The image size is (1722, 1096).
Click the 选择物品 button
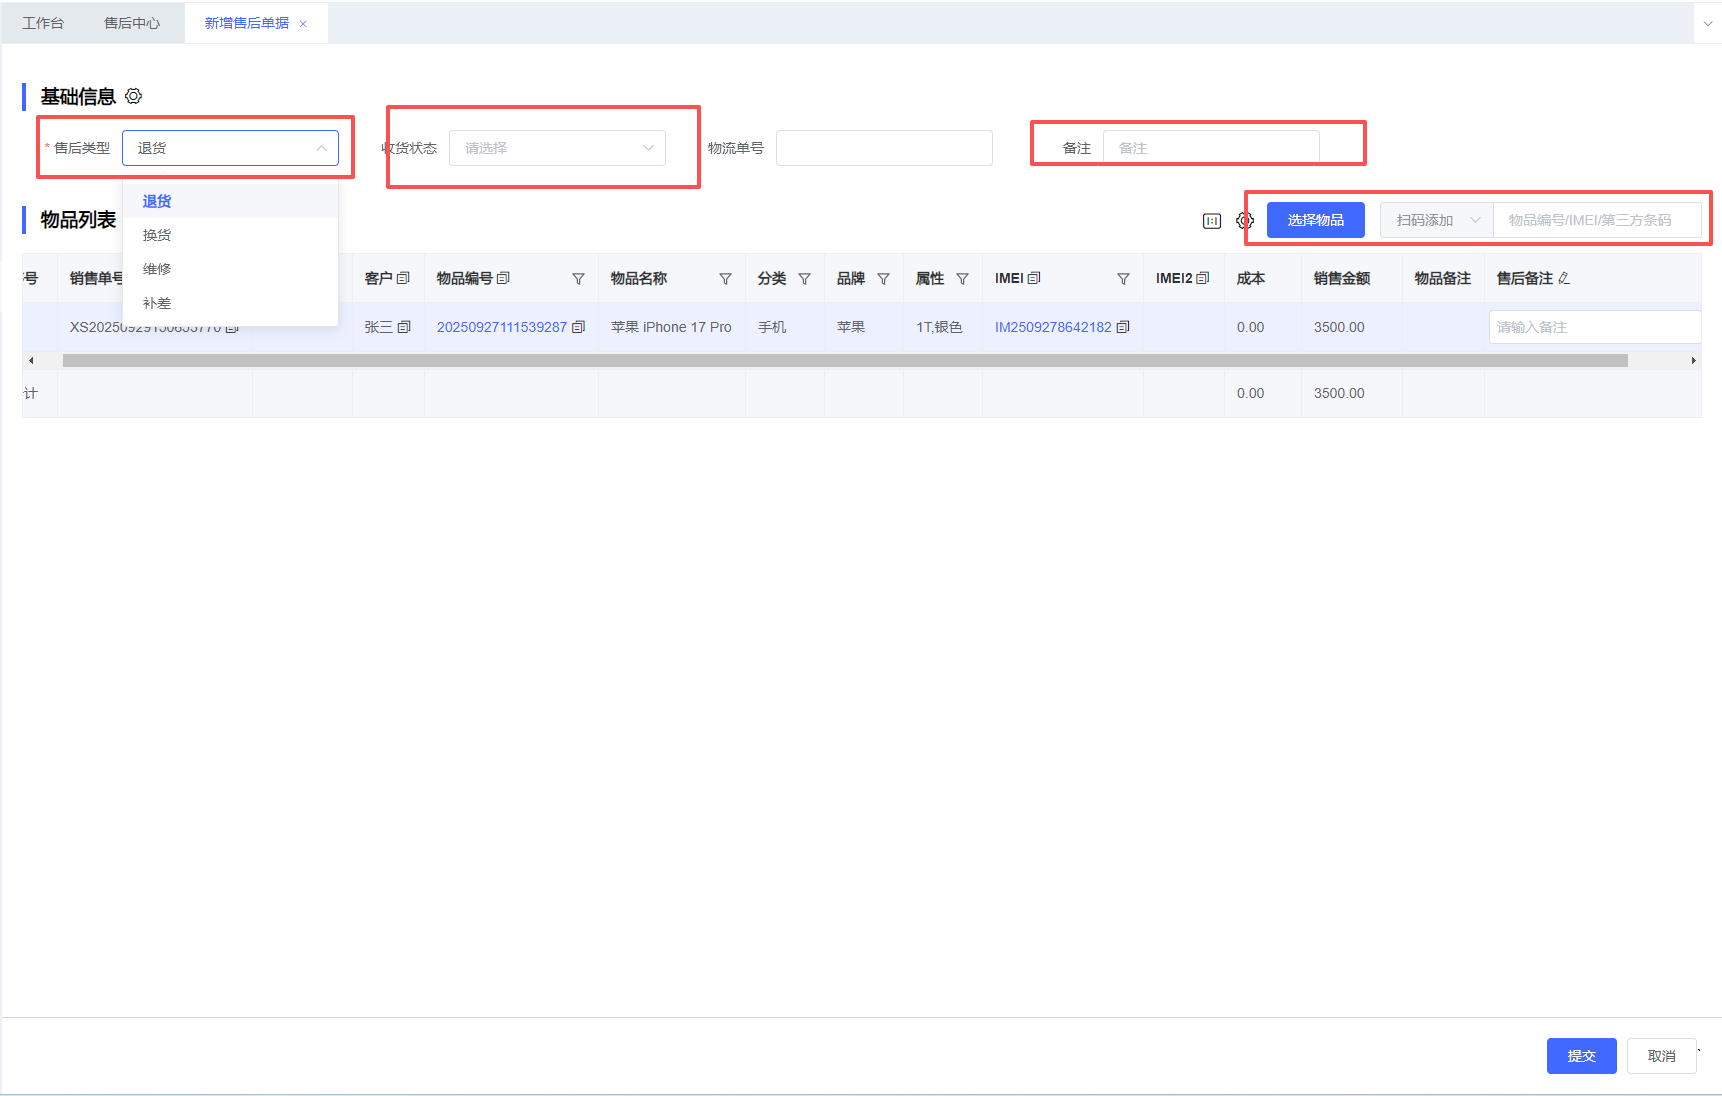click(x=1315, y=220)
